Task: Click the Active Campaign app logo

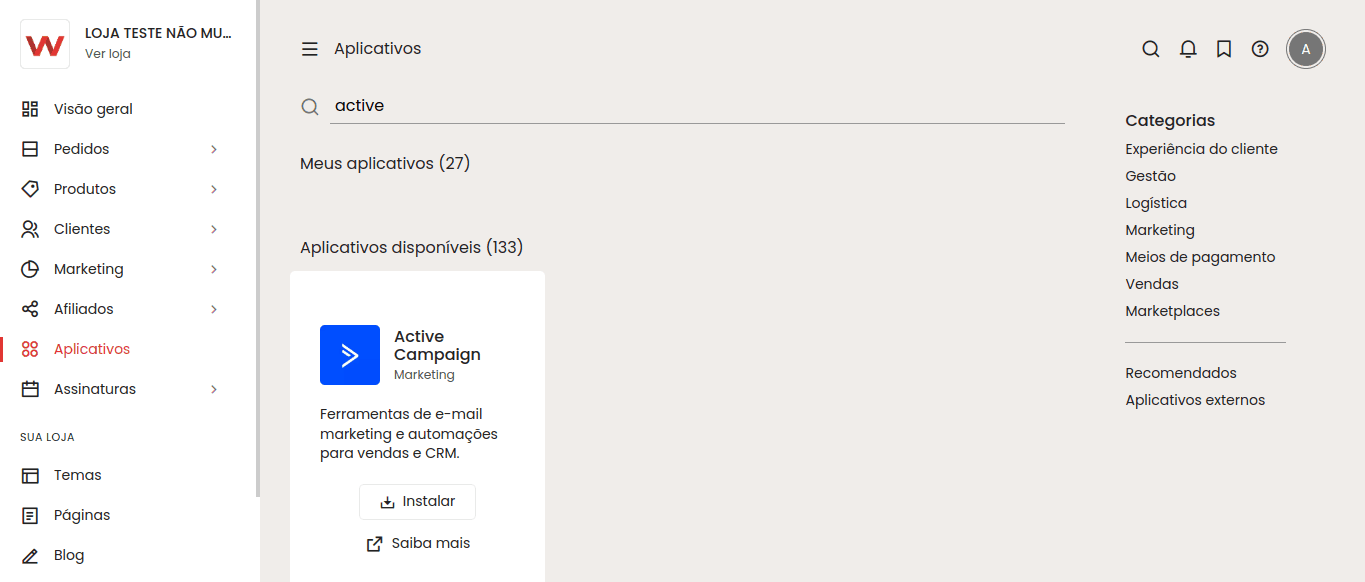Action: click(x=350, y=355)
